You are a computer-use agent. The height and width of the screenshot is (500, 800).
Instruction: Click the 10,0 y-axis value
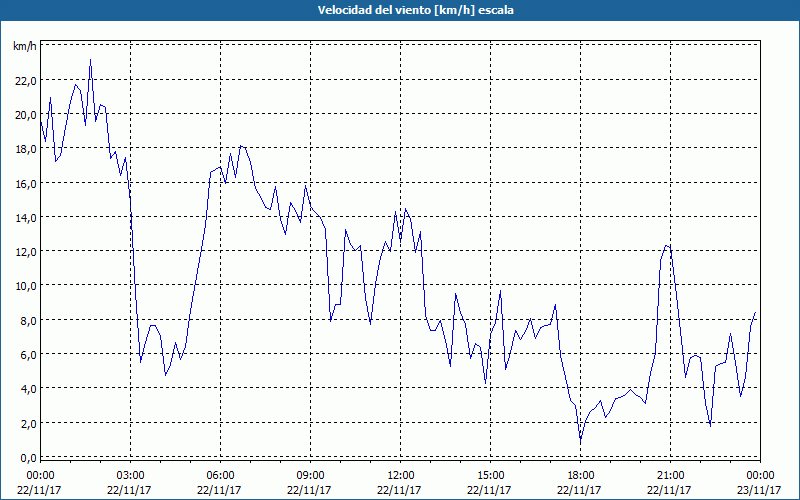click(26, 286)
